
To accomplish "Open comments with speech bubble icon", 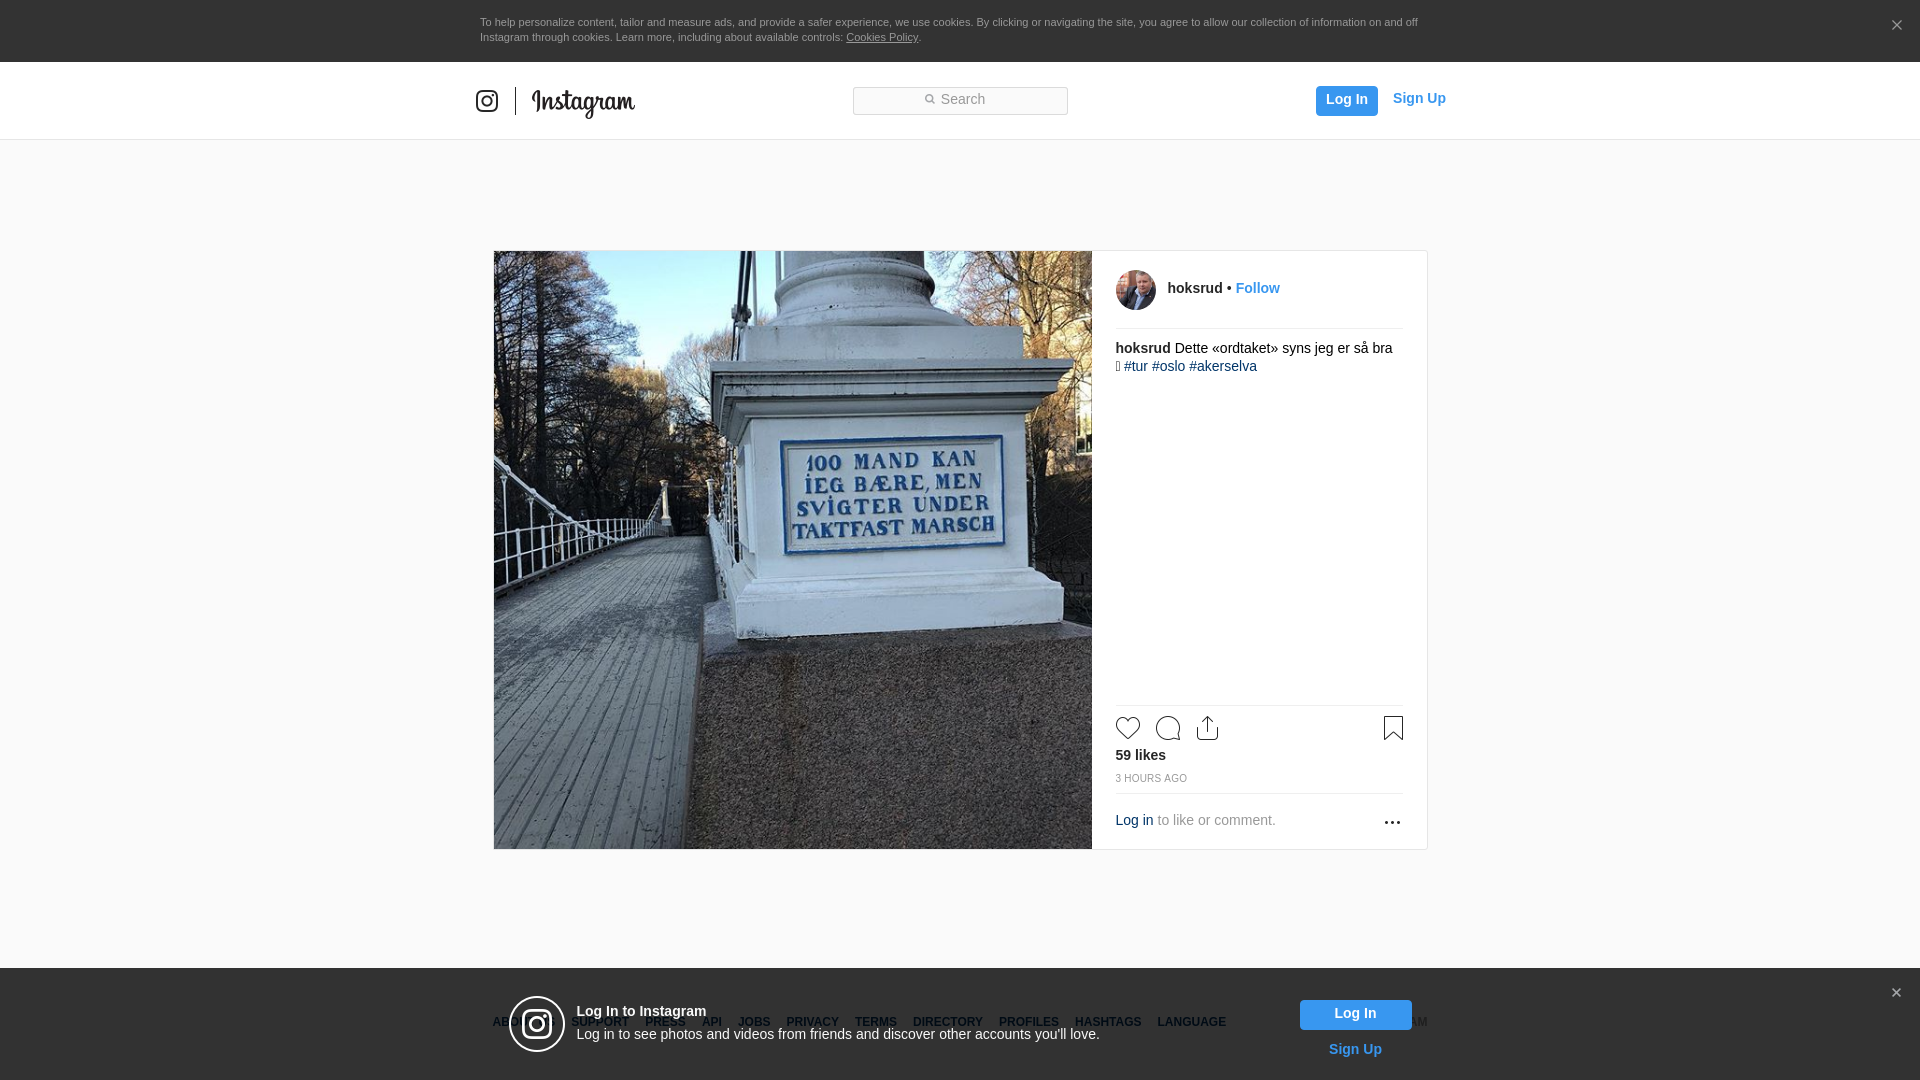I will pos(1167,728).
